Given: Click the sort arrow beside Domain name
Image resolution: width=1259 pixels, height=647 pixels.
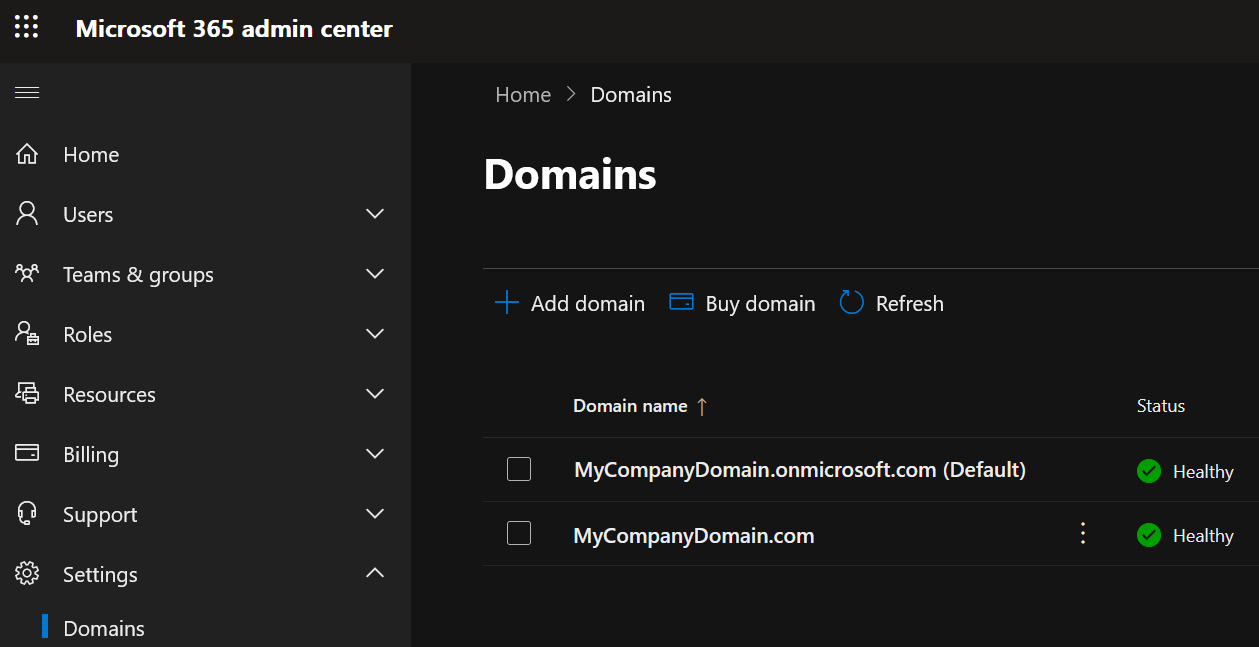Looking at the screenshot, I should click(702, 406).
